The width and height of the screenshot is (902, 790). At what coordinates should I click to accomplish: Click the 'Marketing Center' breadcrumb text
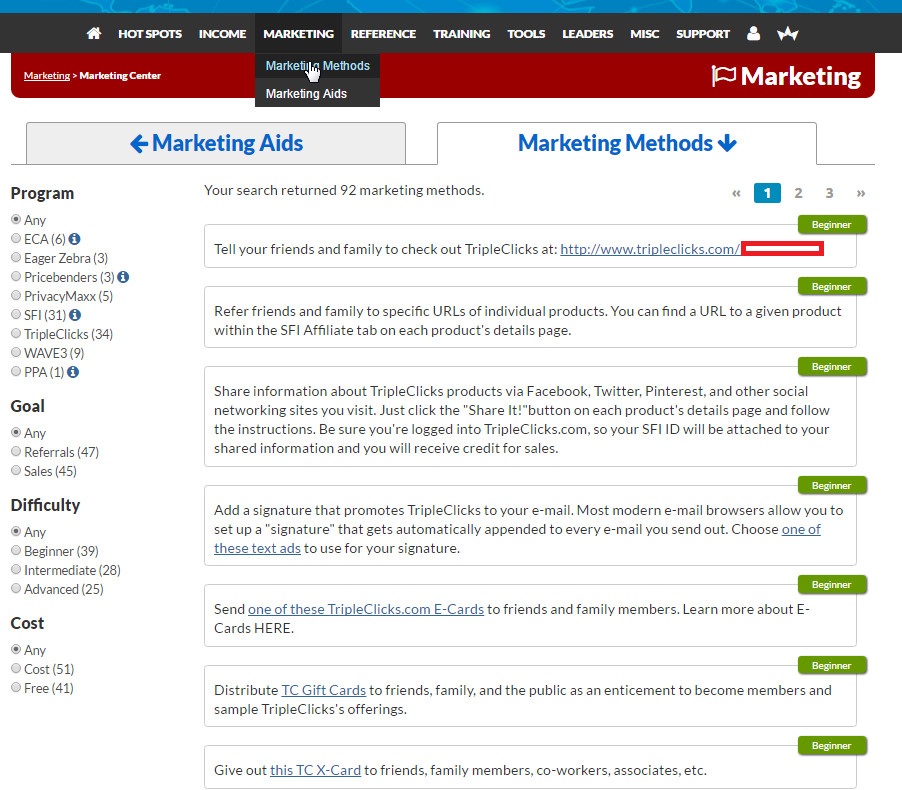pos(120,75)
